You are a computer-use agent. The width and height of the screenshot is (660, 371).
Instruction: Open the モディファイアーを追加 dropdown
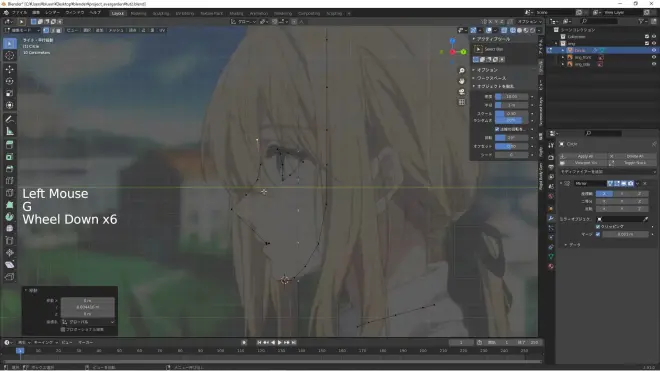(607, 172)
